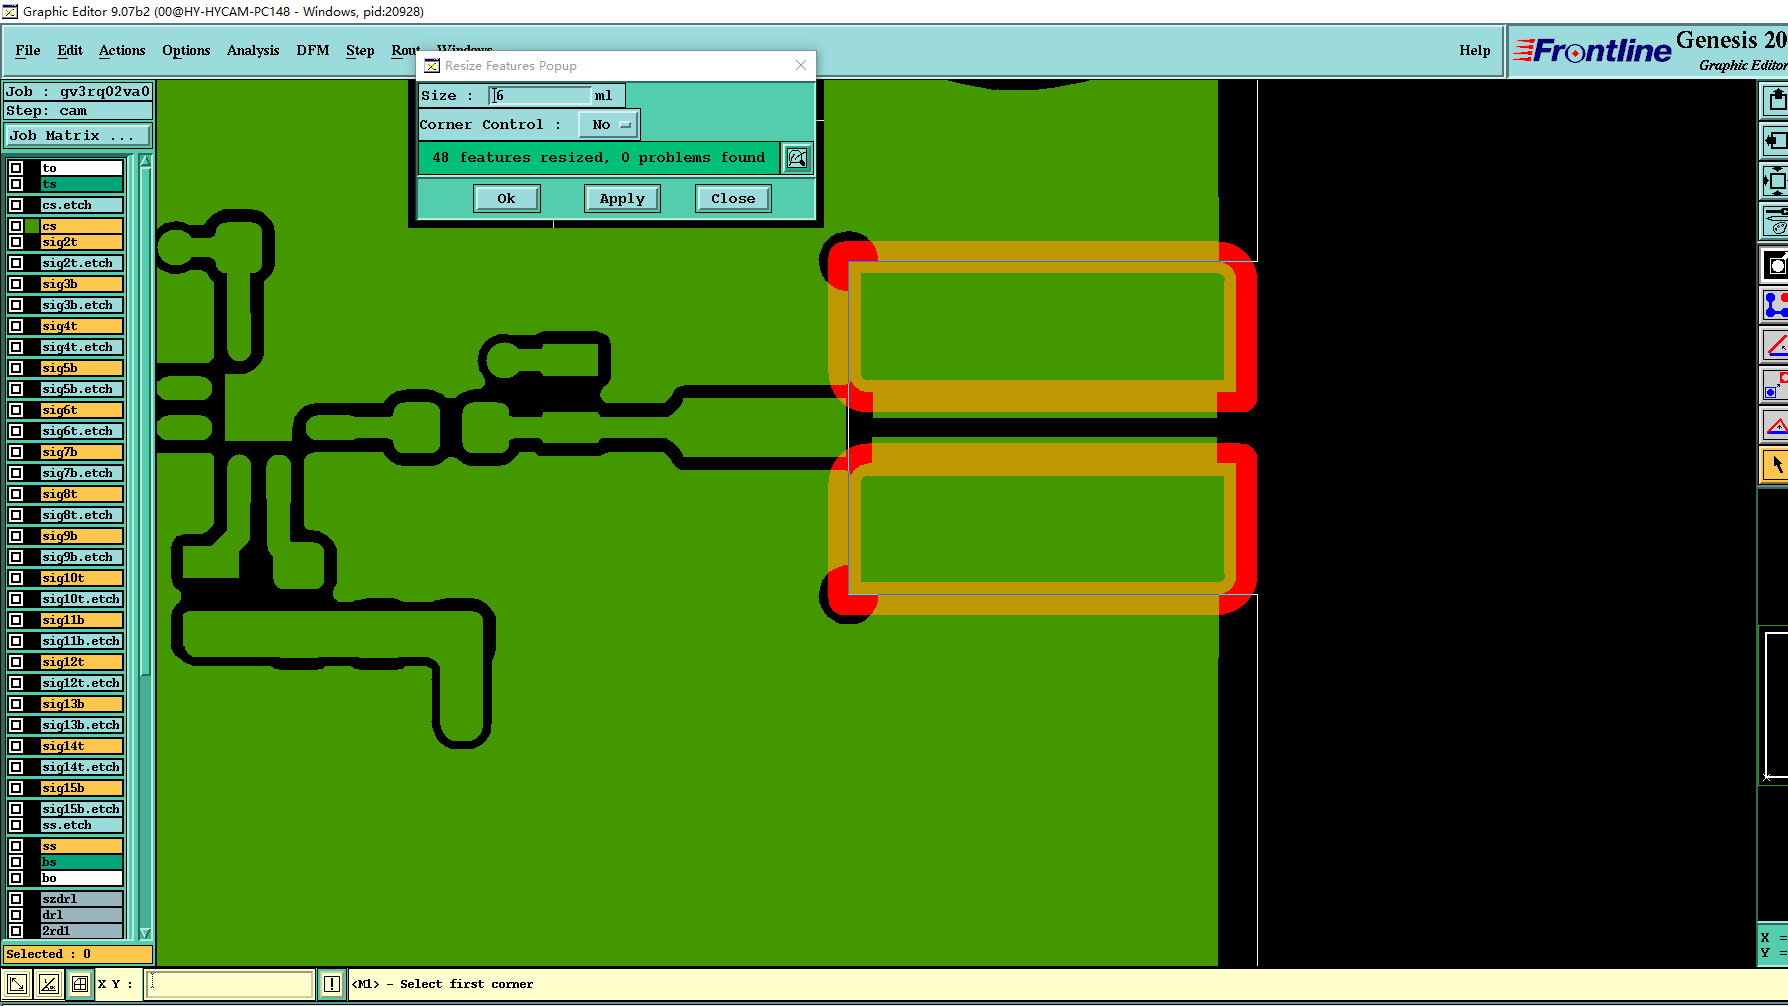The image size is (1788, 1006).
Task: Open the Options menu
Action: point(186,50)
